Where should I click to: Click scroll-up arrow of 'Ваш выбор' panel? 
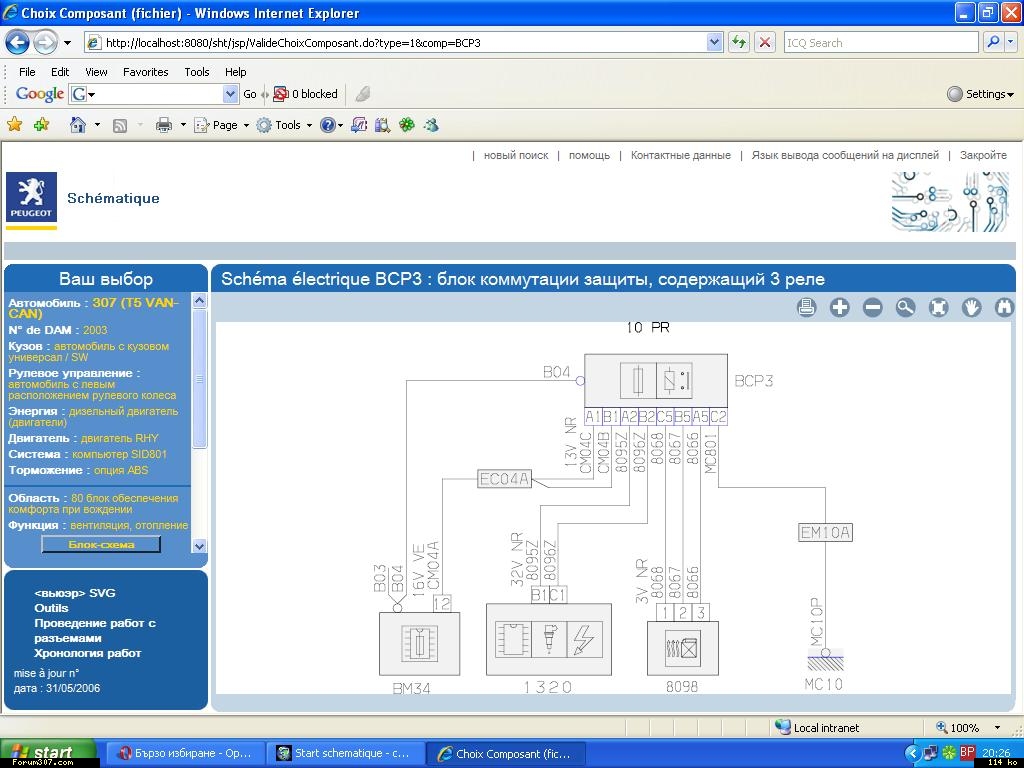point(200,301)
